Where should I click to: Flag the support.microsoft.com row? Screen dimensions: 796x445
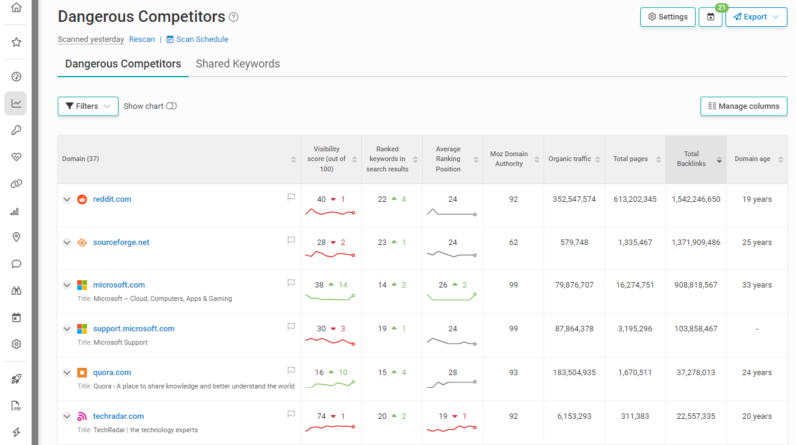click(x=291, y=326)
